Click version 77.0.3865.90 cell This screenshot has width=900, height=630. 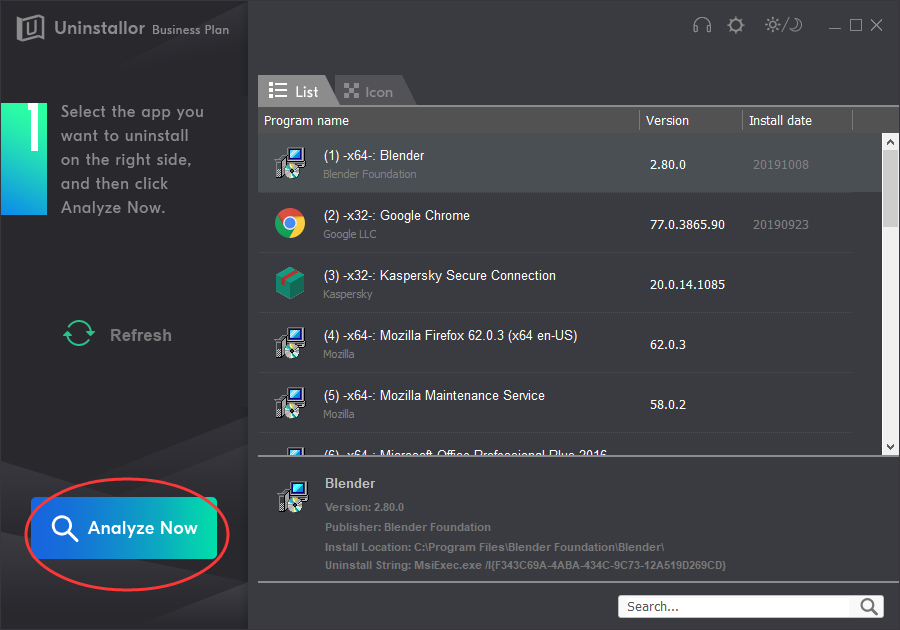(x=687, y=225)
